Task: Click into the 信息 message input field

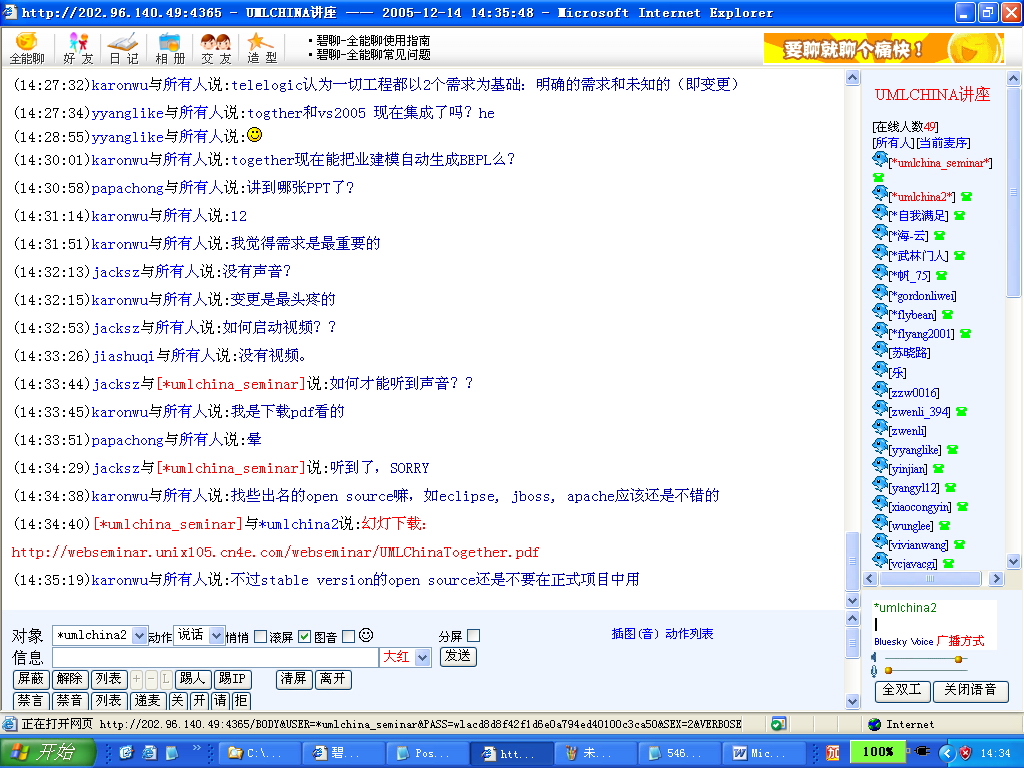Action: point(216,657)
